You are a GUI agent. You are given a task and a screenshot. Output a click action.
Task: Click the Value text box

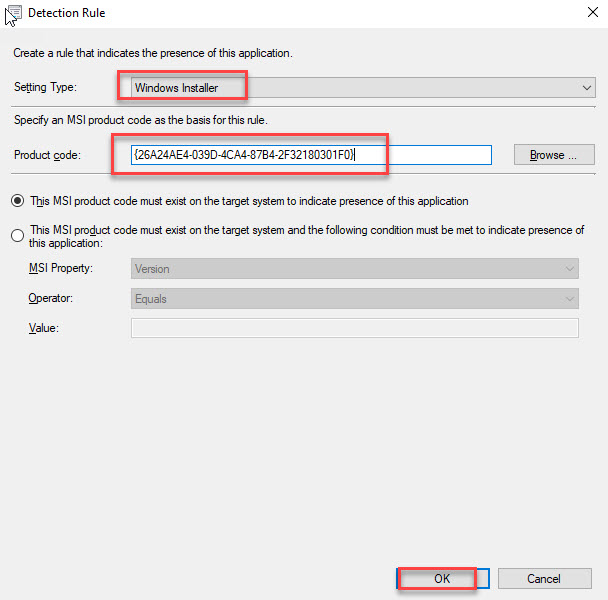pos(355,329)
